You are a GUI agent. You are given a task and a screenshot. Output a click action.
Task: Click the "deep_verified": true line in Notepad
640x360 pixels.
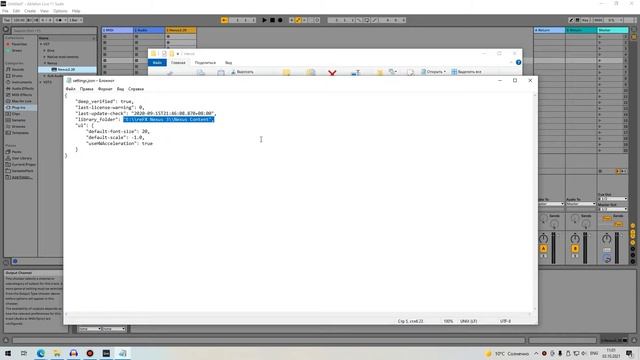[x=104, y=101]
